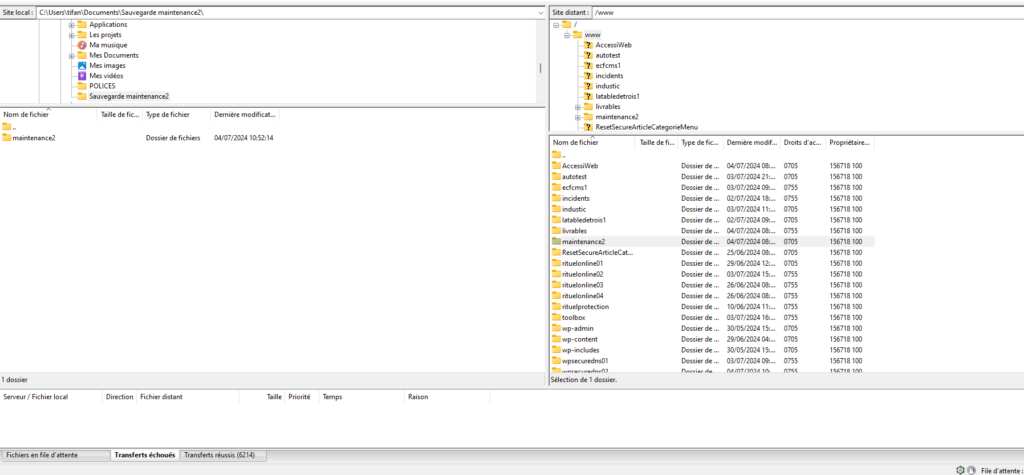Click the green gear icon in status bar
The height and width of the screenshot is (475, 1024).
click(x=960, y=469)
